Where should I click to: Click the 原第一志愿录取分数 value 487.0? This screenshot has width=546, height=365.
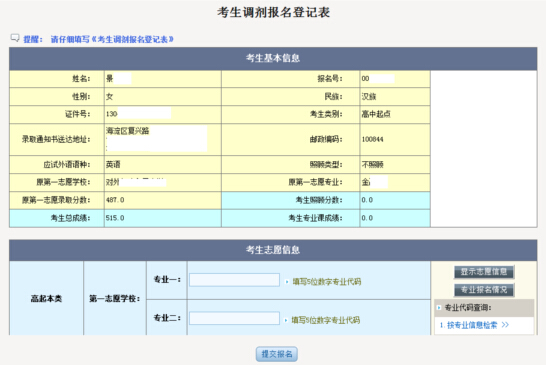tap(115, 200)
